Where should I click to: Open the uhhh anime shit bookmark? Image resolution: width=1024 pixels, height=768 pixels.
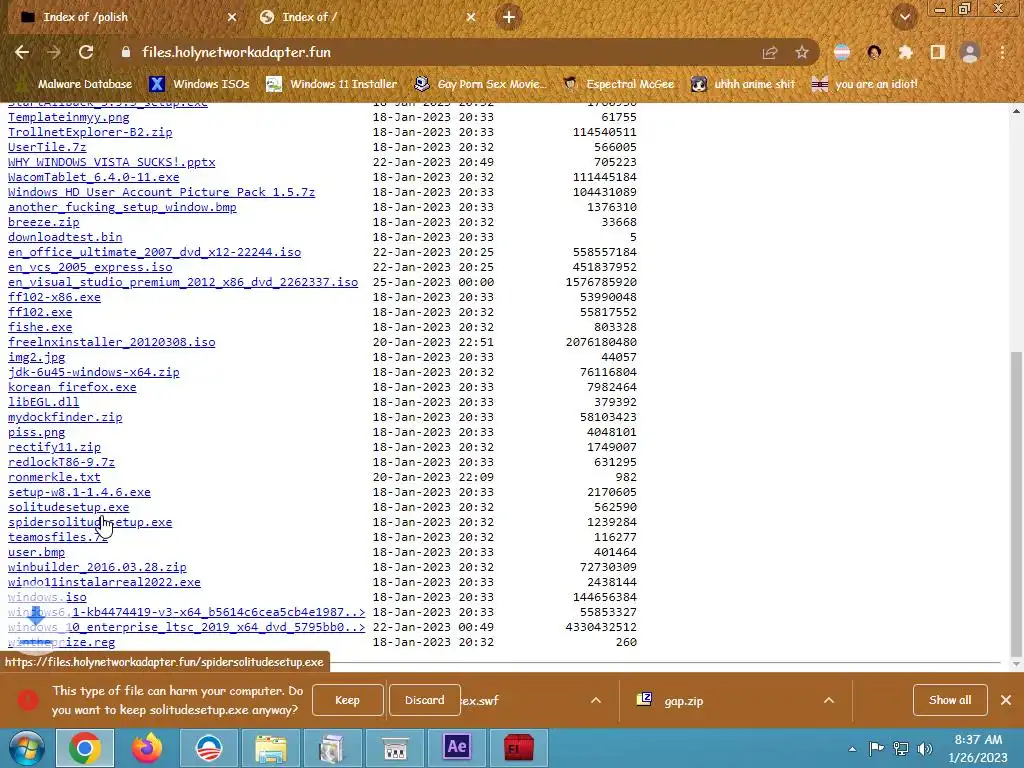click(x=743, y=84)
